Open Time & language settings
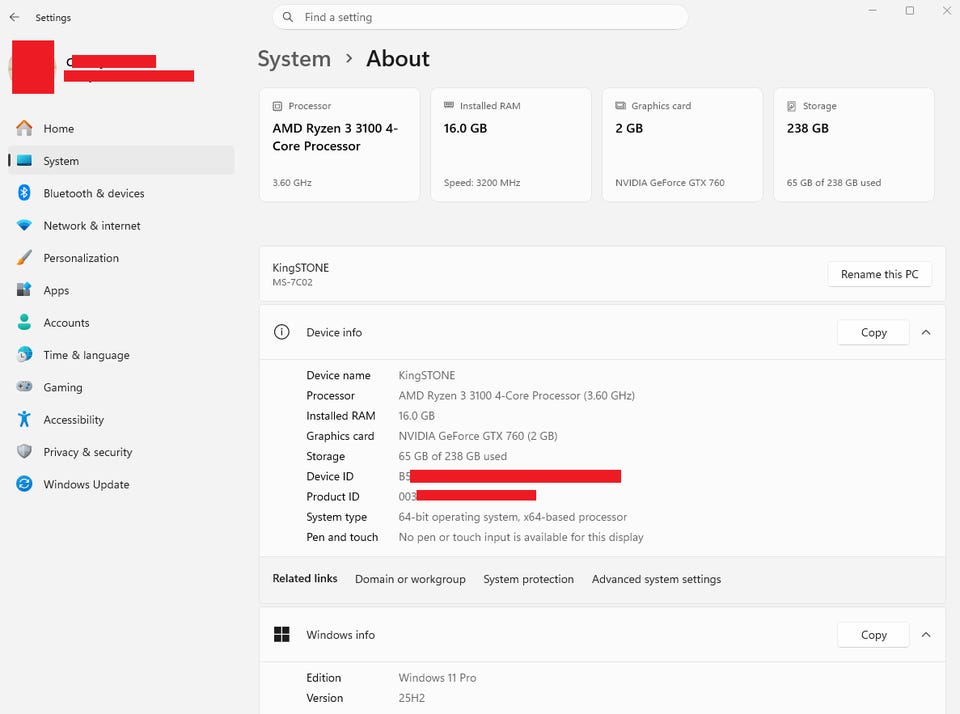Viewport: 960px width, 714px height. 121,355
